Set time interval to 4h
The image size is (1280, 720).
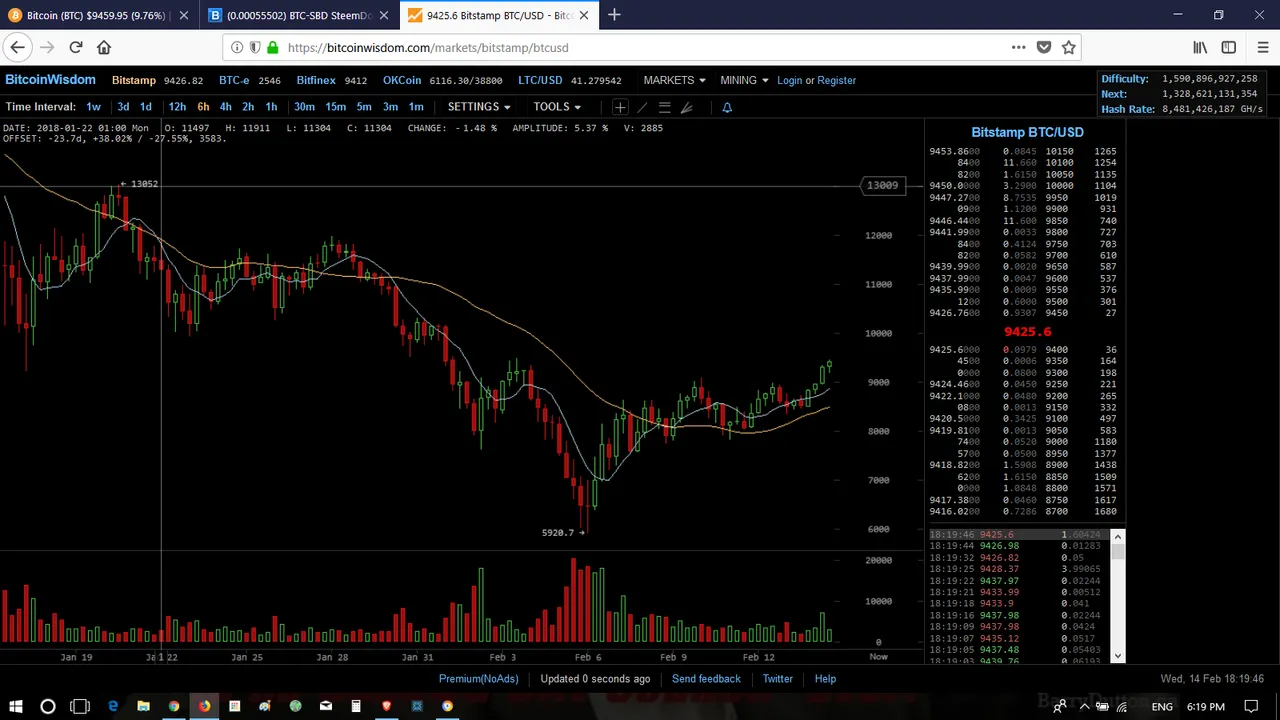coord(226,107)
